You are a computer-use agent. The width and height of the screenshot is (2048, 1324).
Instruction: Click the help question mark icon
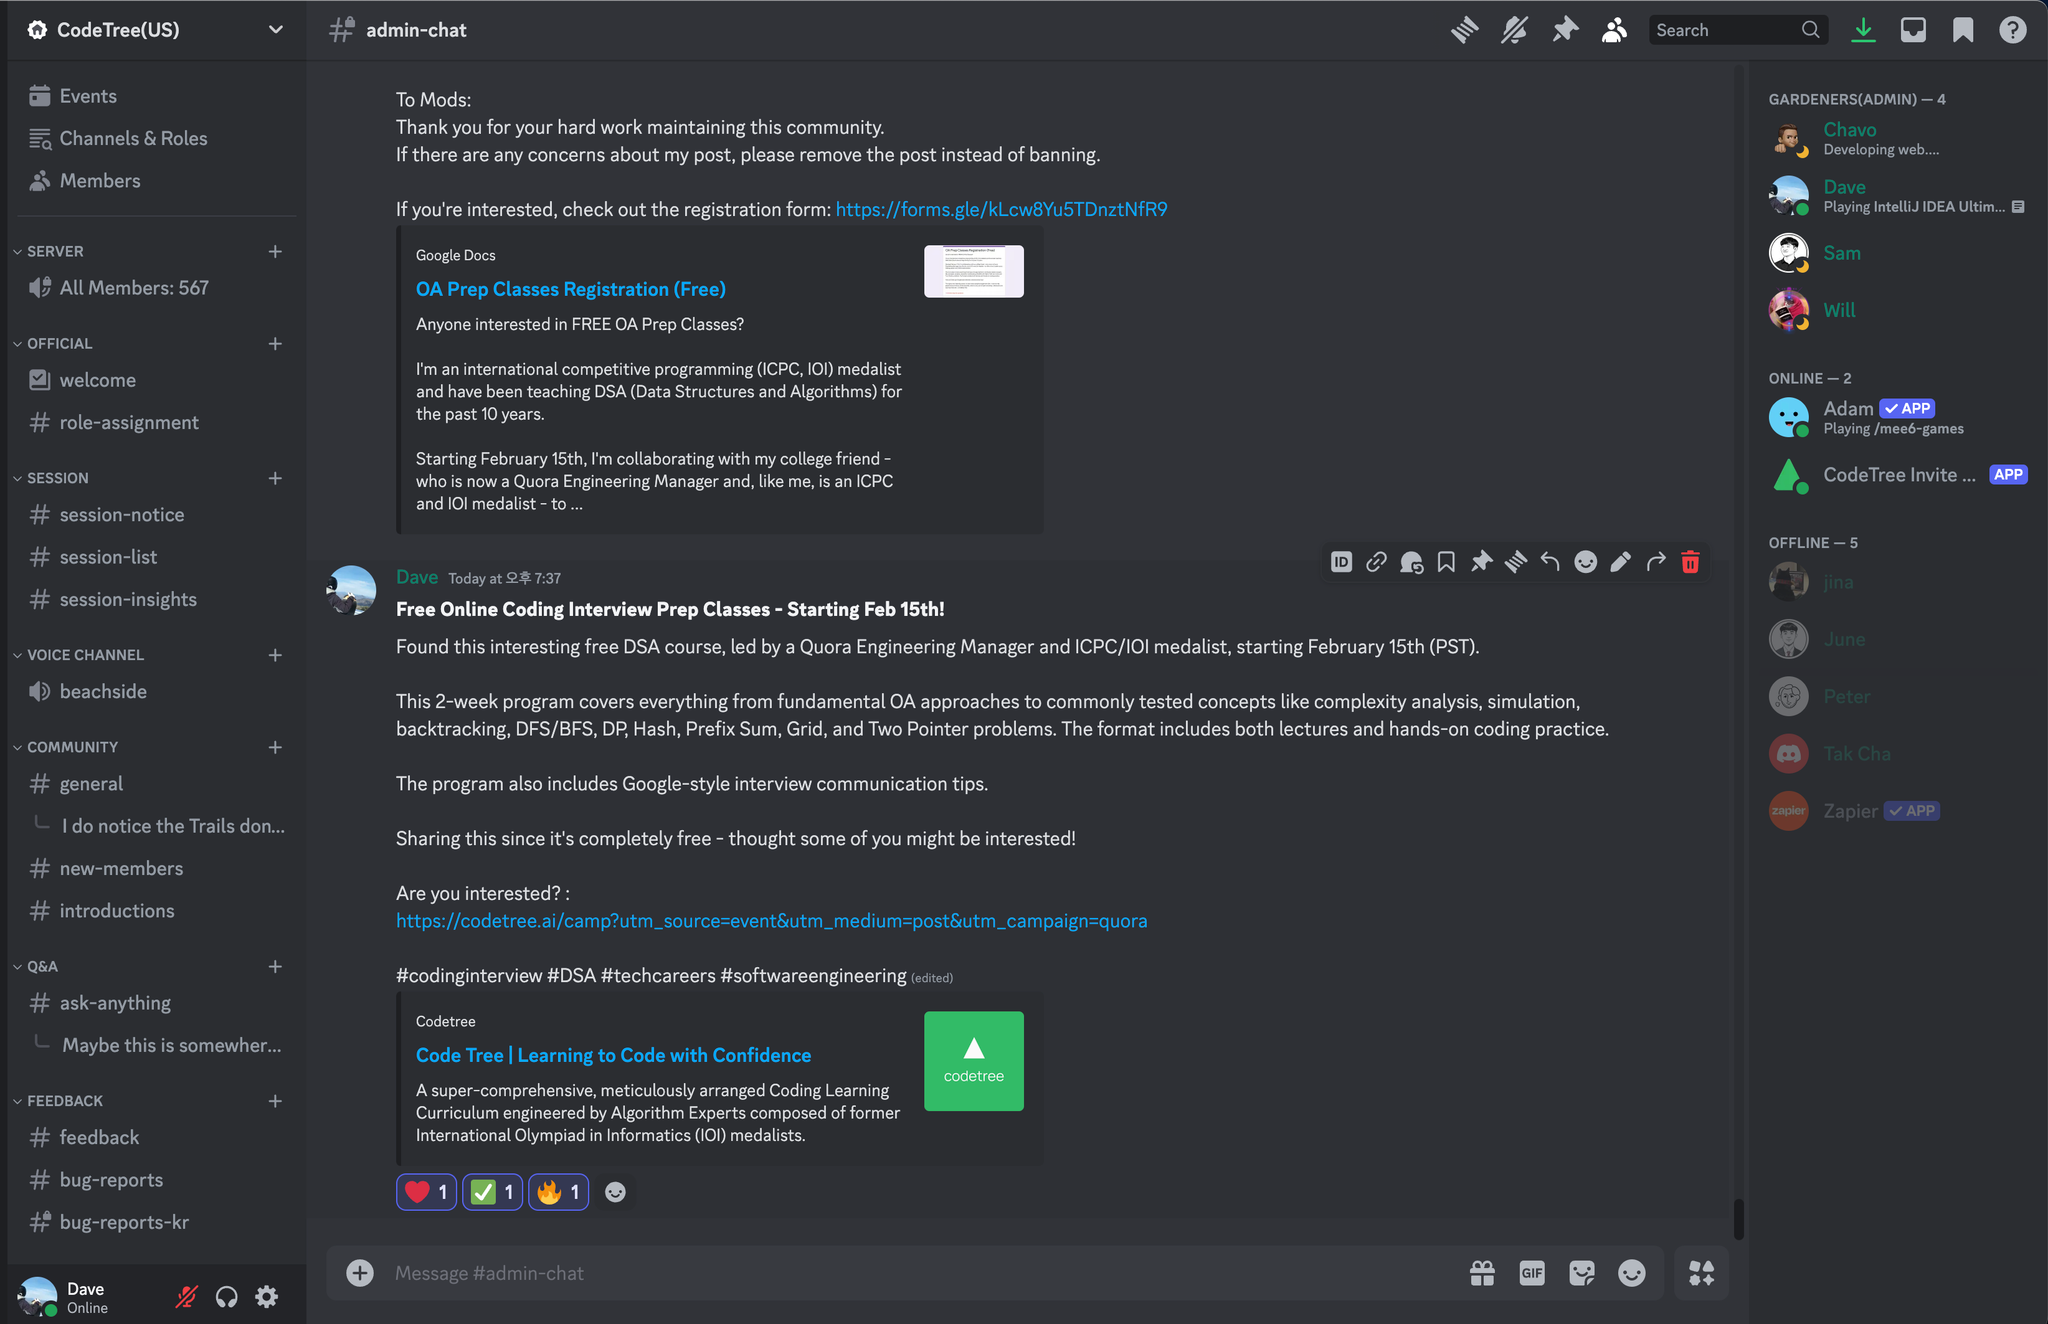[2012, 30]
